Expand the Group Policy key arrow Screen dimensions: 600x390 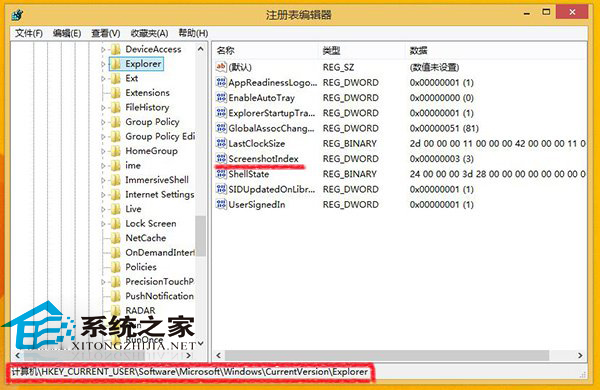pos(103,122)
